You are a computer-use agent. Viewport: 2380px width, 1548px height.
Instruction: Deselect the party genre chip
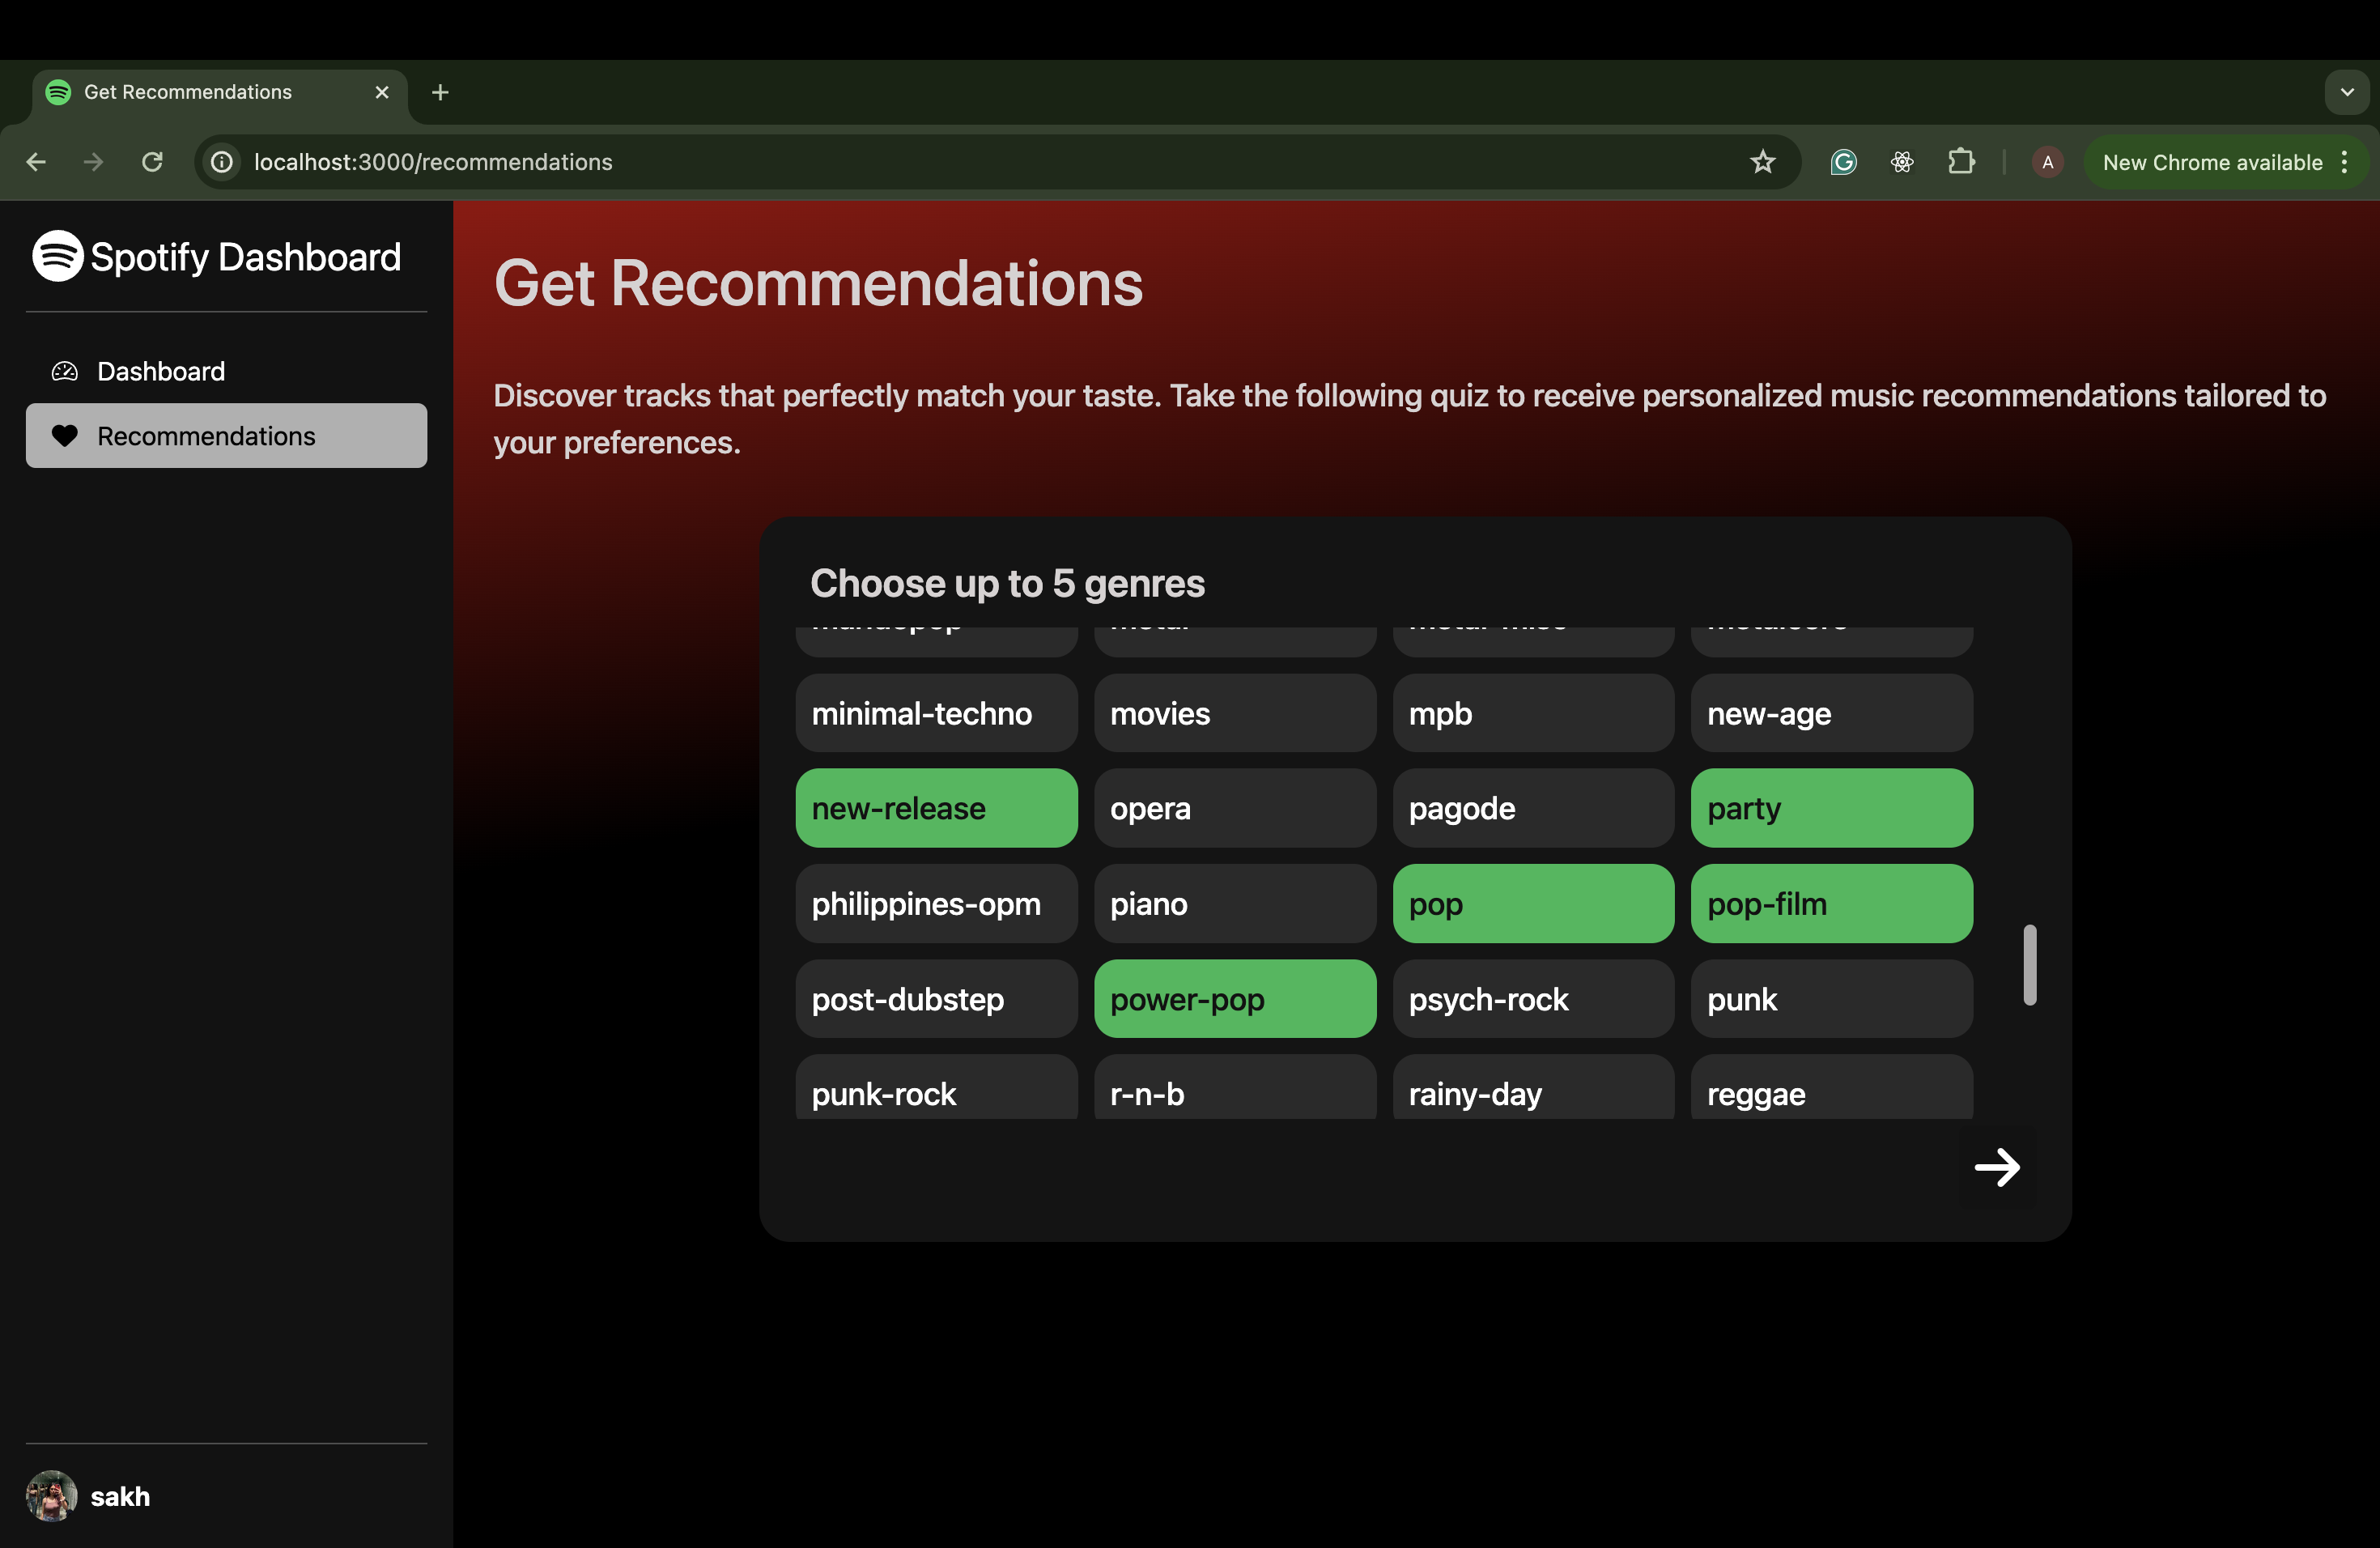tap(1831, 808)
